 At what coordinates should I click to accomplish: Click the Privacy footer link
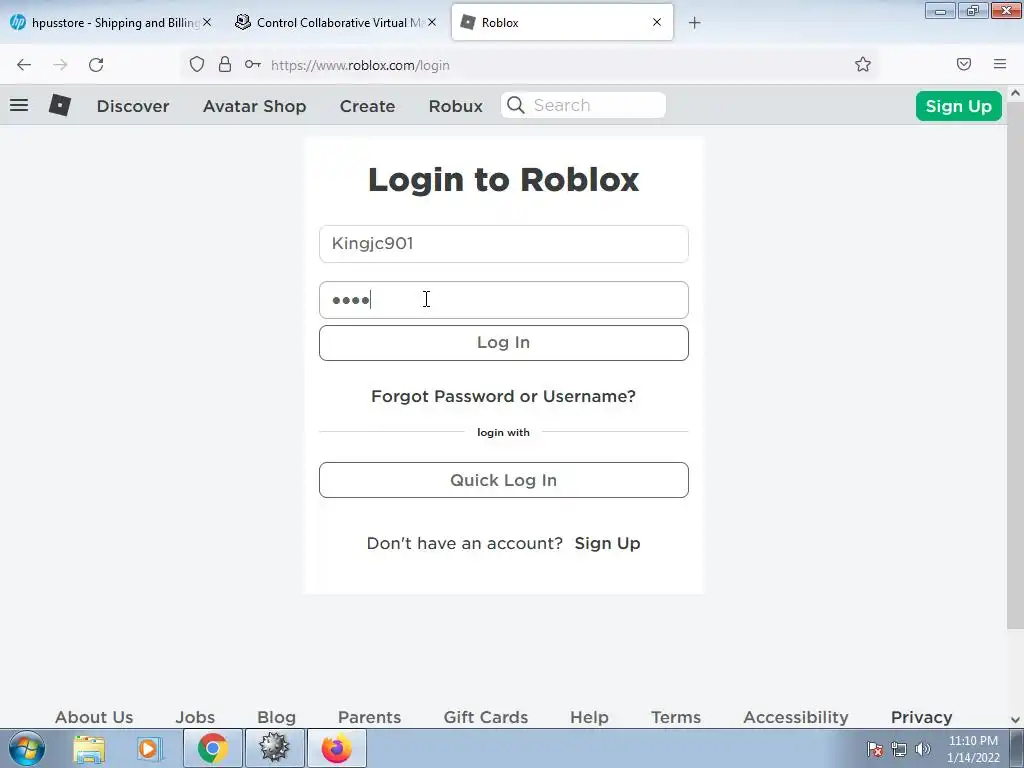(921, 717)
